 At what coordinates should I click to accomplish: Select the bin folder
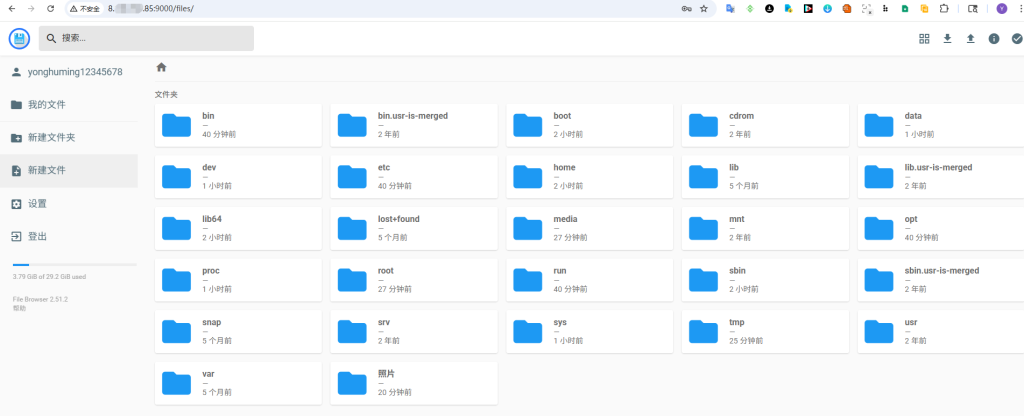(x=238, y=125)
